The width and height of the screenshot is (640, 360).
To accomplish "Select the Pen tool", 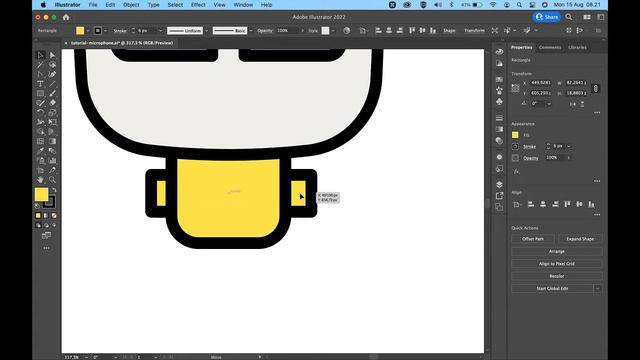I will tap(40, 74).
